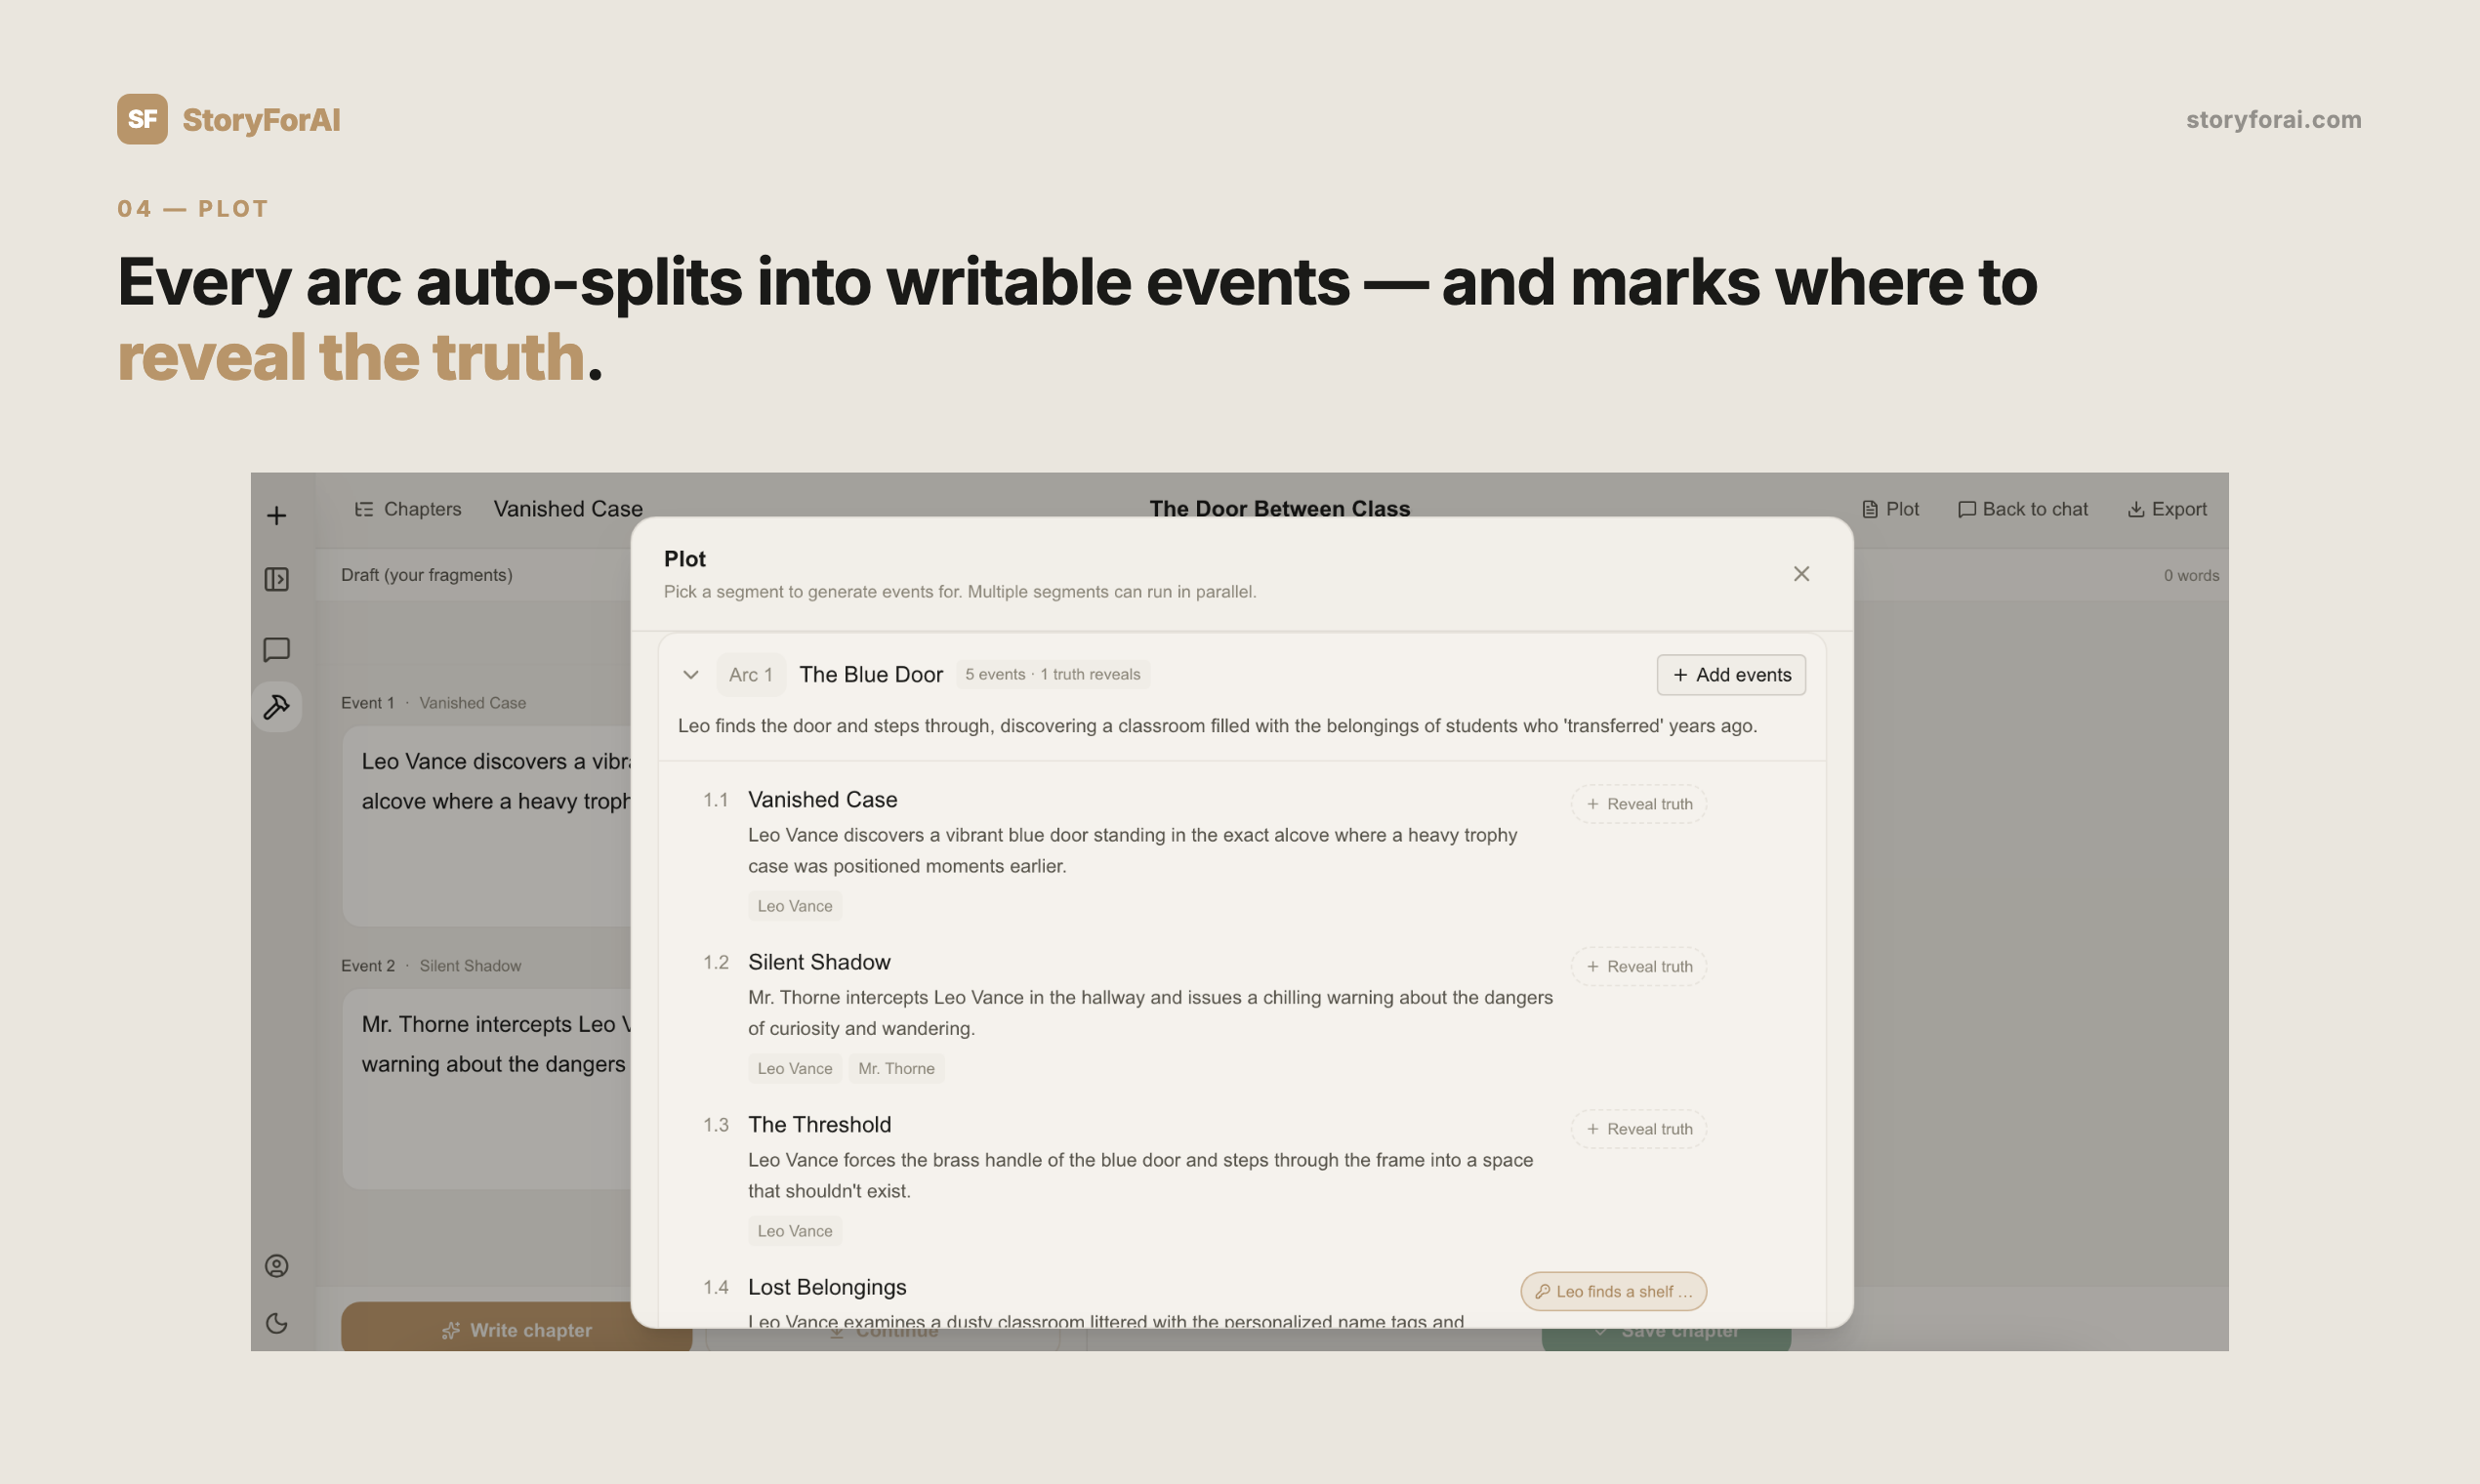Click Leo Vance tag under Silent Shadow
2480x1484 pixels.
click(x=795, y=1069)
